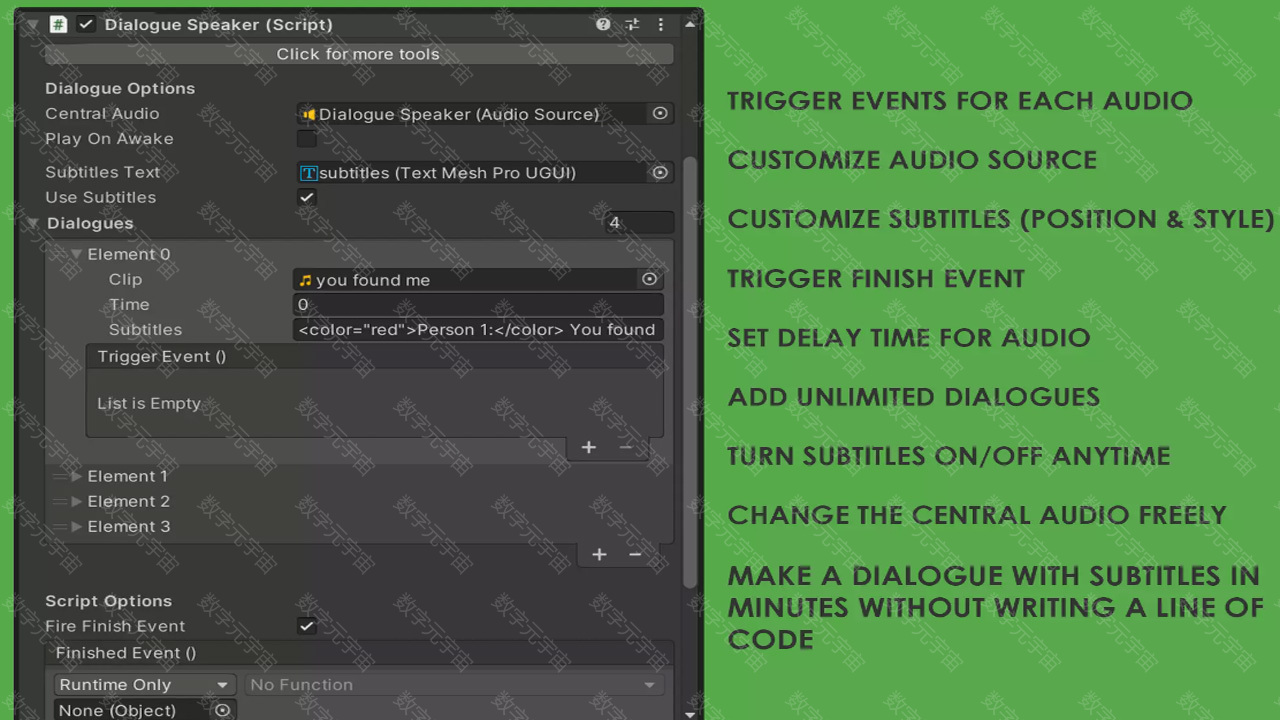
Task: Click the Dialogue Options heading
Action: 120,88
